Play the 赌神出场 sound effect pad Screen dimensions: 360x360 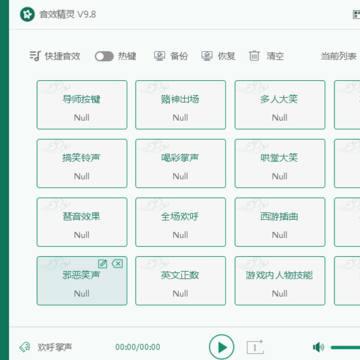click(x=180, y=105)
